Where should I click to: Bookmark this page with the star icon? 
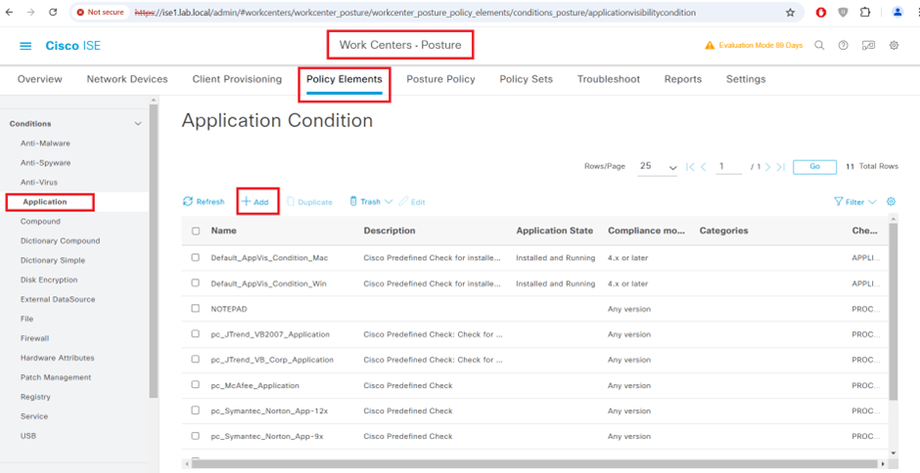[790, 13]
